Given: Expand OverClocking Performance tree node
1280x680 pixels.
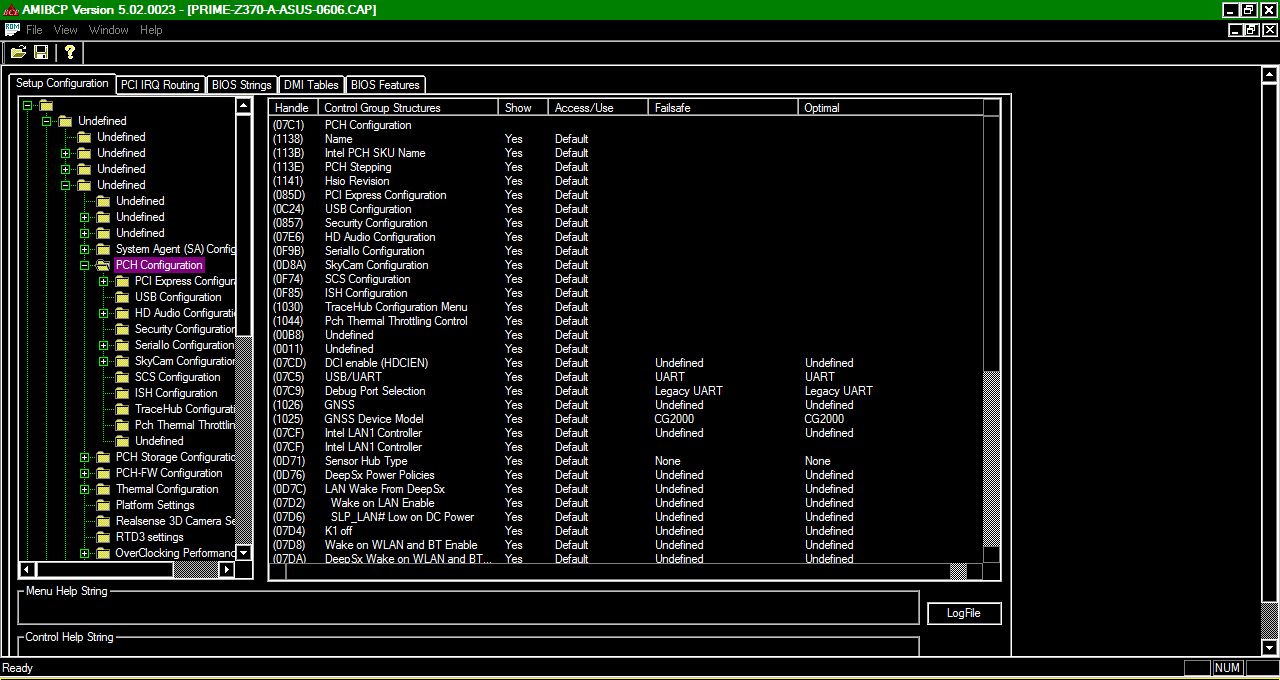Looking at the screenshot, I should [x=85, y=553].
